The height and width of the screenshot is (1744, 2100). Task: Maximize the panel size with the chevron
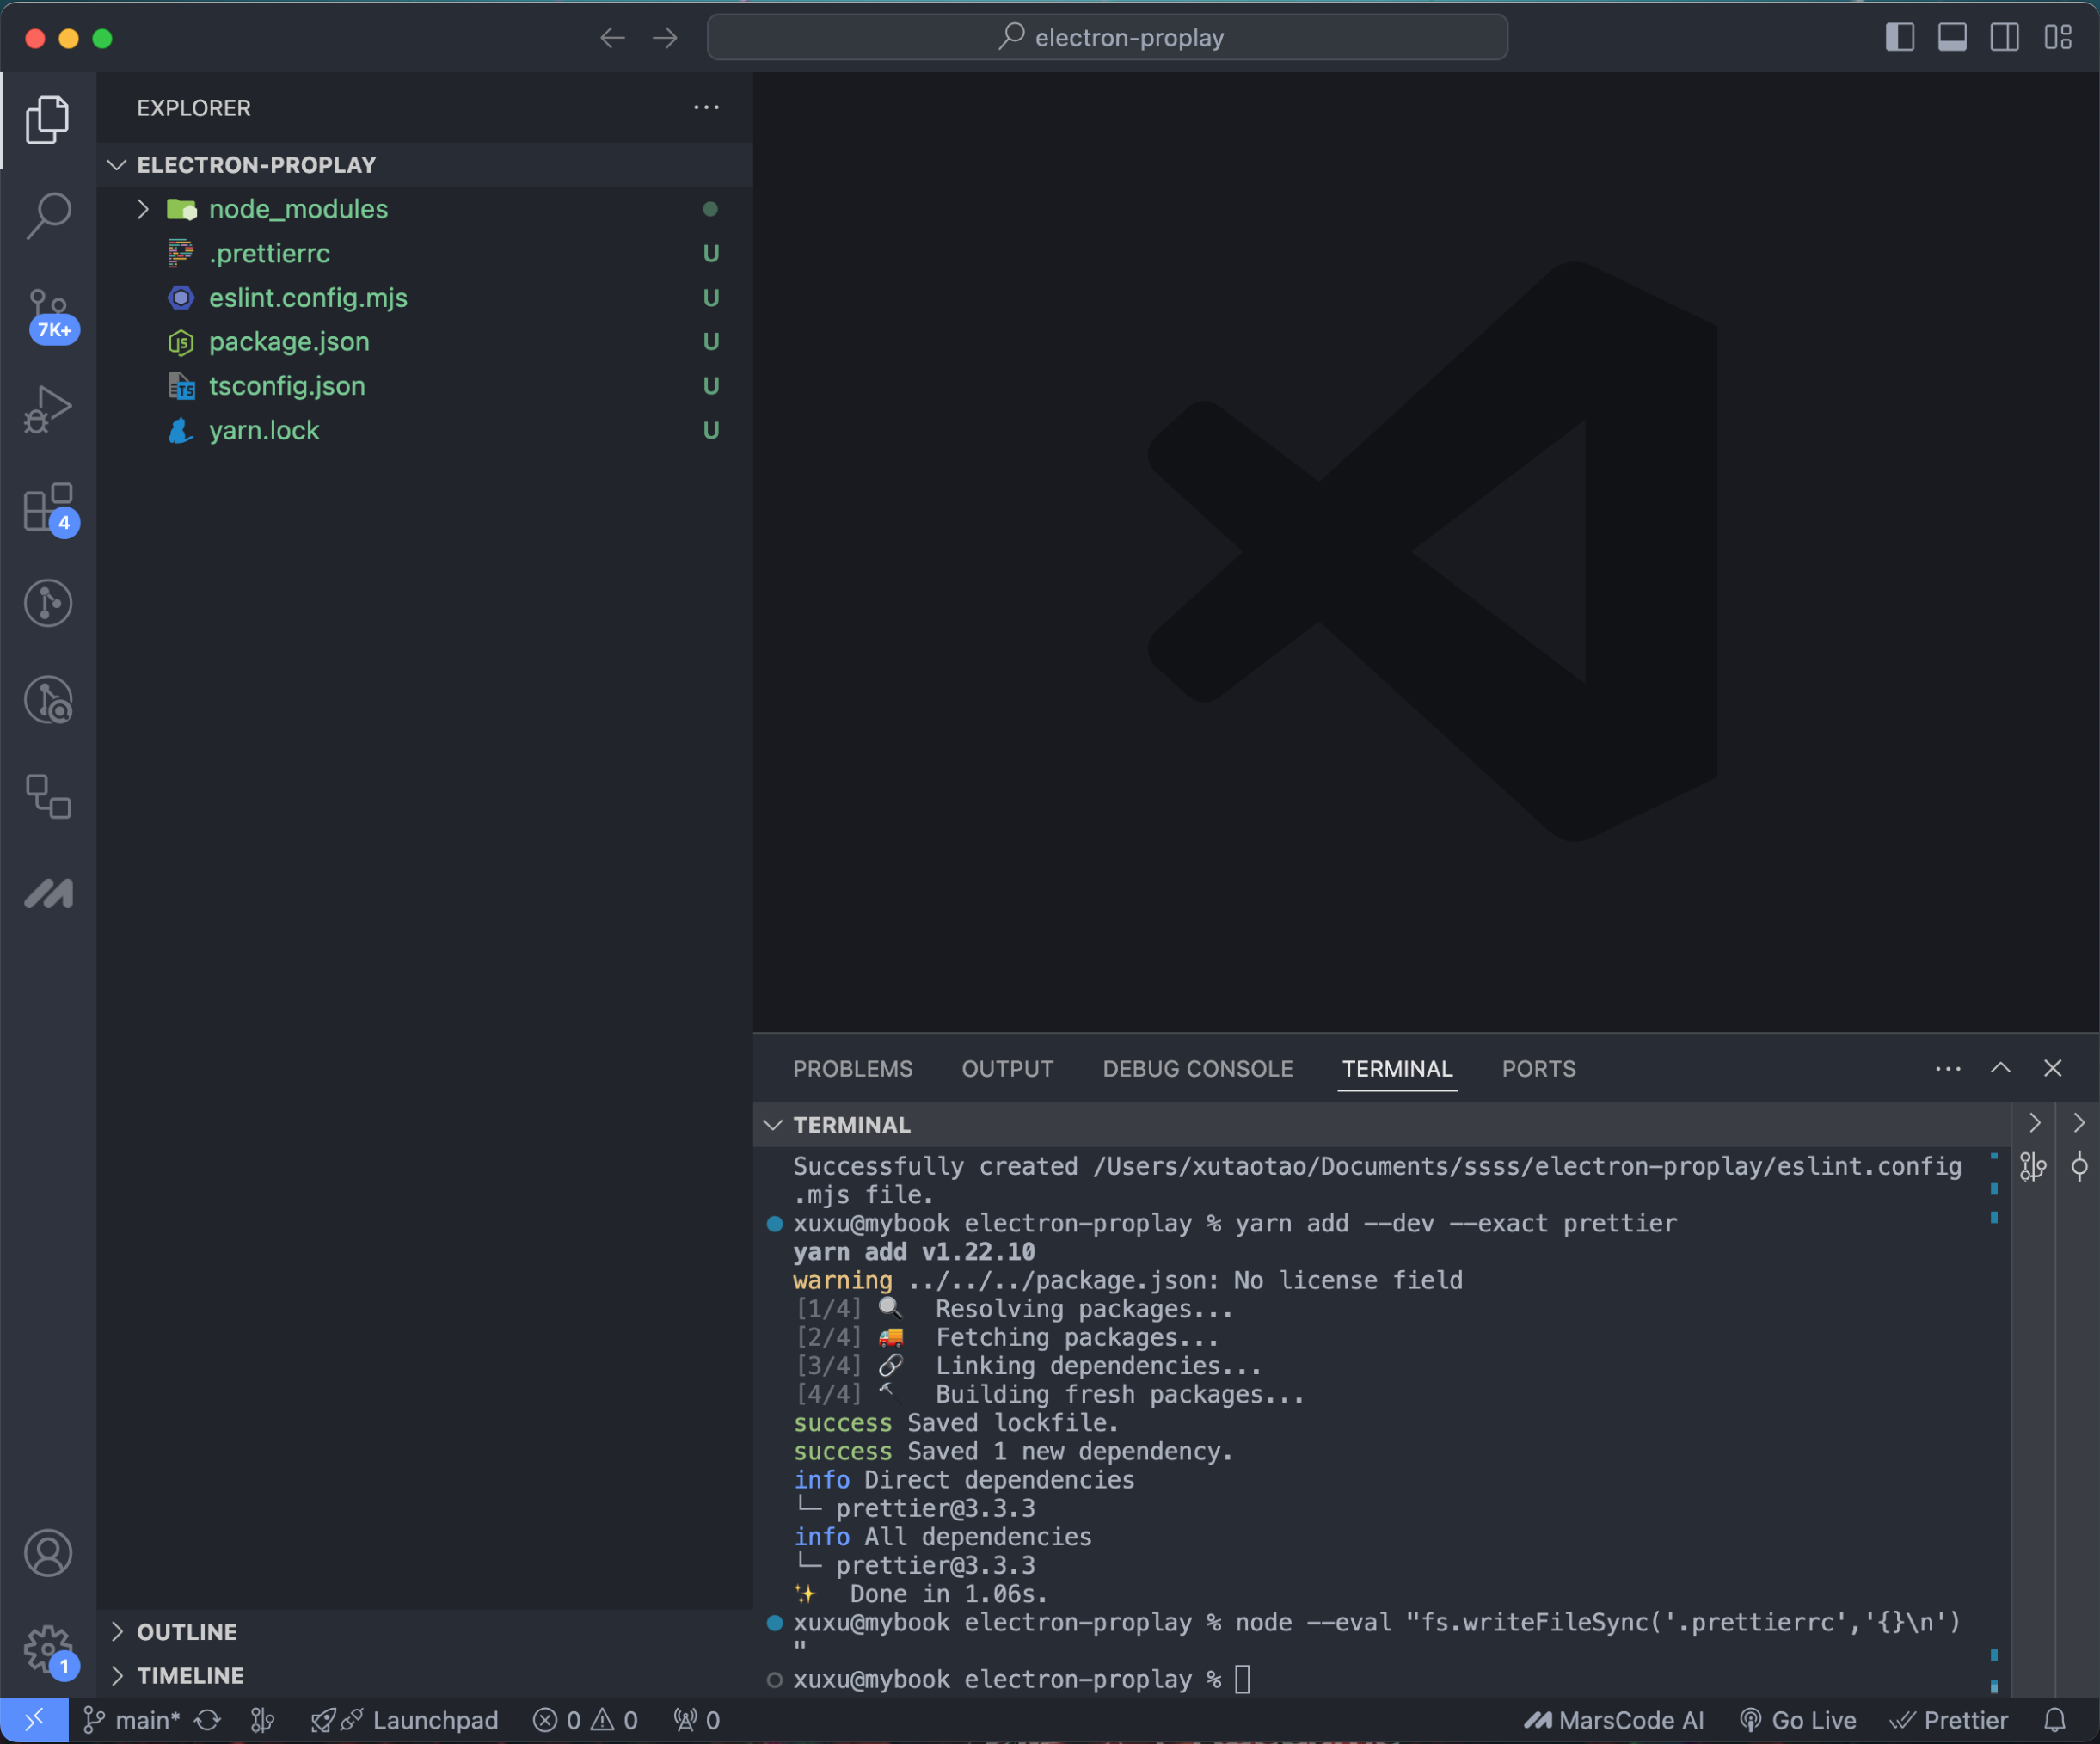[x=2000, y=1069]
